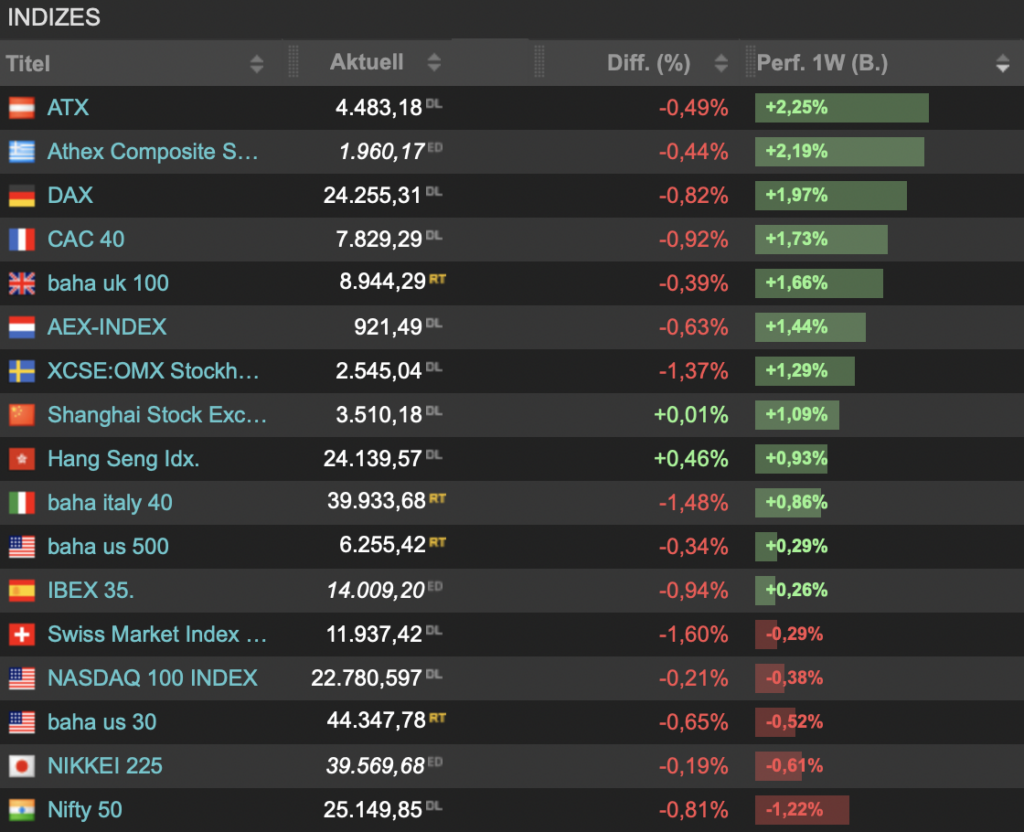
Task: Click the Shanghai change +0,01%
Action: [x=691, y=415]
